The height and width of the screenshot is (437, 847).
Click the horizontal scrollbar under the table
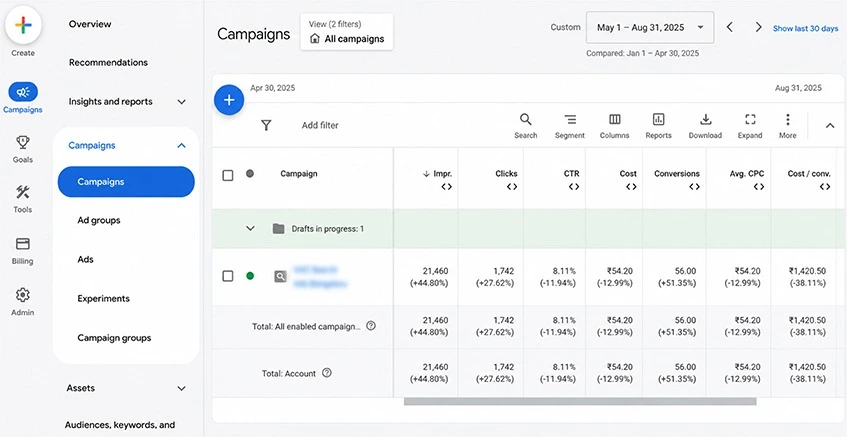coord(580,401)
